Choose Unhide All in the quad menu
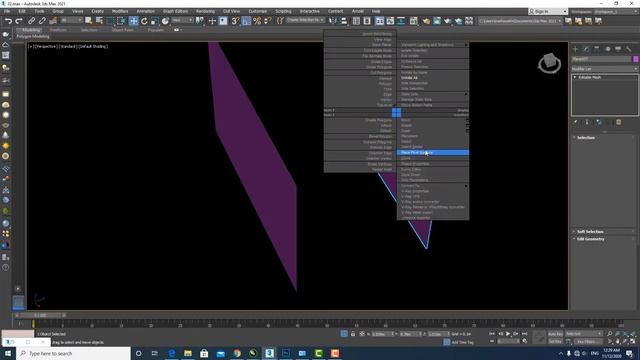This screenshot has height=360, width=640. click(x=409, y=78)
